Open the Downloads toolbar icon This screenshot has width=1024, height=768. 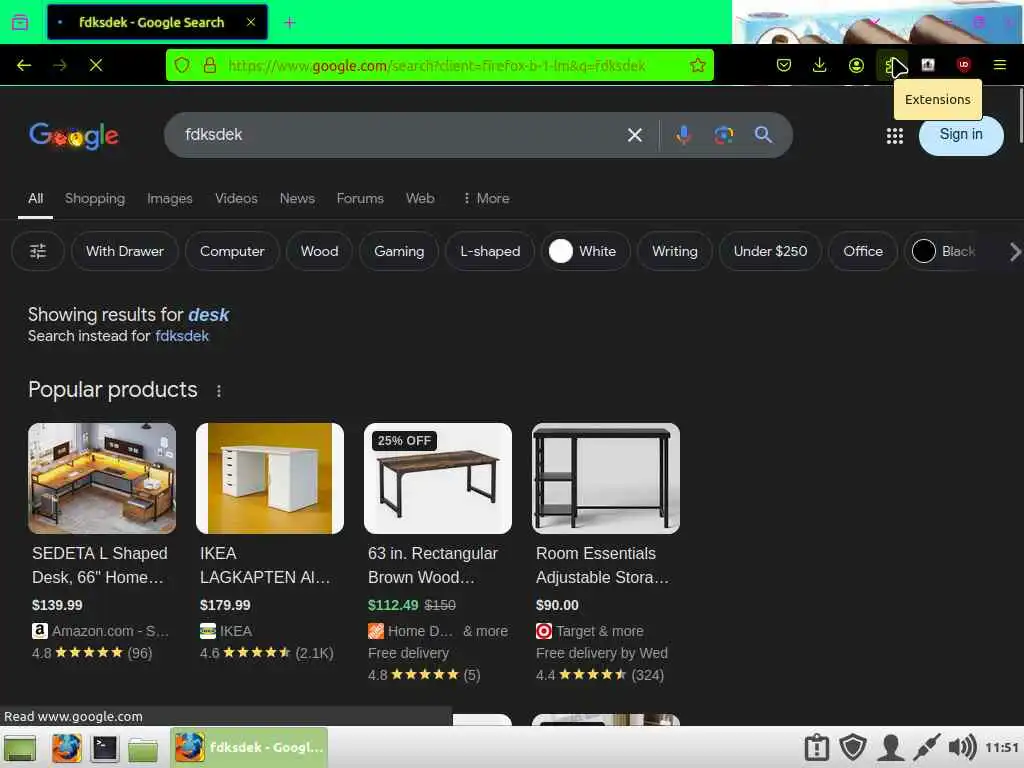tap(820, 65)
